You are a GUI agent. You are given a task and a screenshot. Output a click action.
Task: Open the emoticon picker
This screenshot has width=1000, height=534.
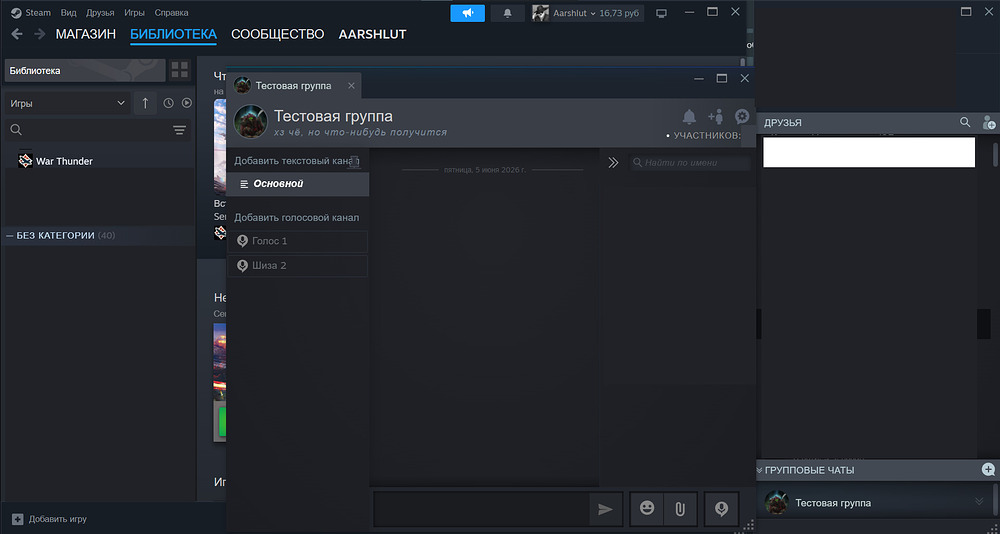(x=647, y=508)
